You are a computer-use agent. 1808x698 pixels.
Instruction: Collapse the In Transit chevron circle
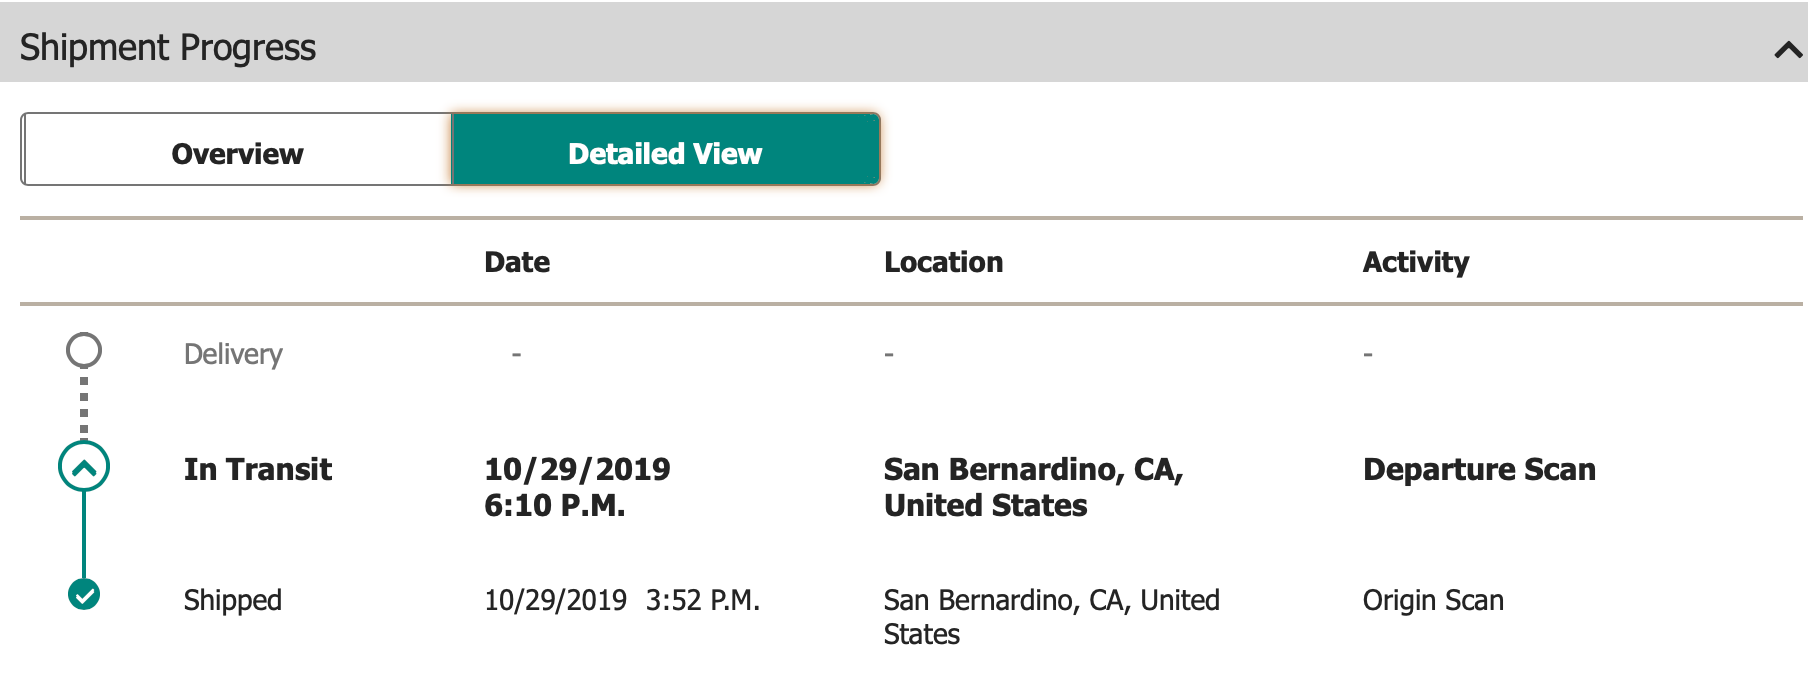click(84, 467)
